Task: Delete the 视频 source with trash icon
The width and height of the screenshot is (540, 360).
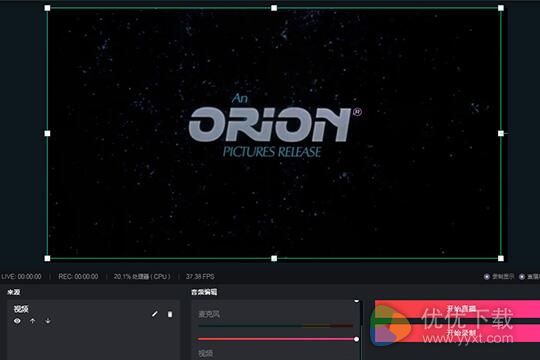Action: [170, 314]
